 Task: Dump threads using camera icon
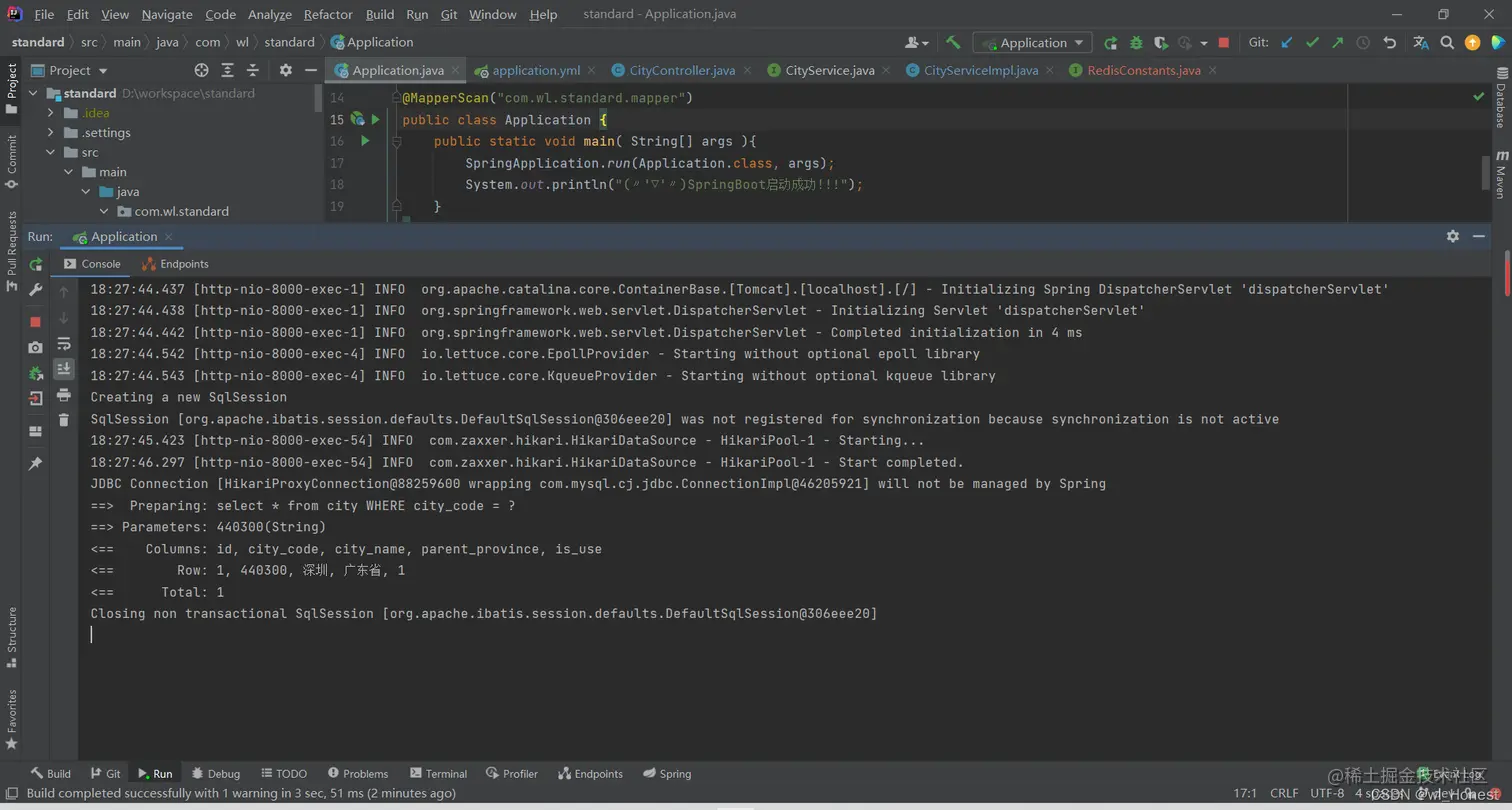tap(36, 347)
